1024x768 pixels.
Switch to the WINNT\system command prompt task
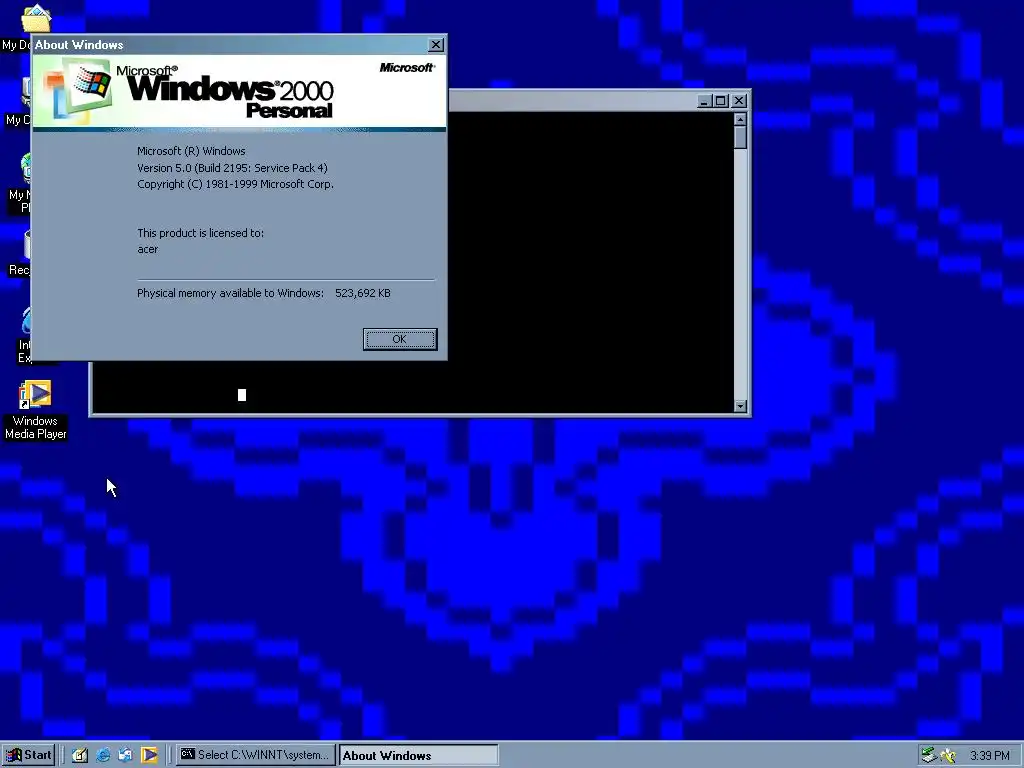[x=255, y=755]
